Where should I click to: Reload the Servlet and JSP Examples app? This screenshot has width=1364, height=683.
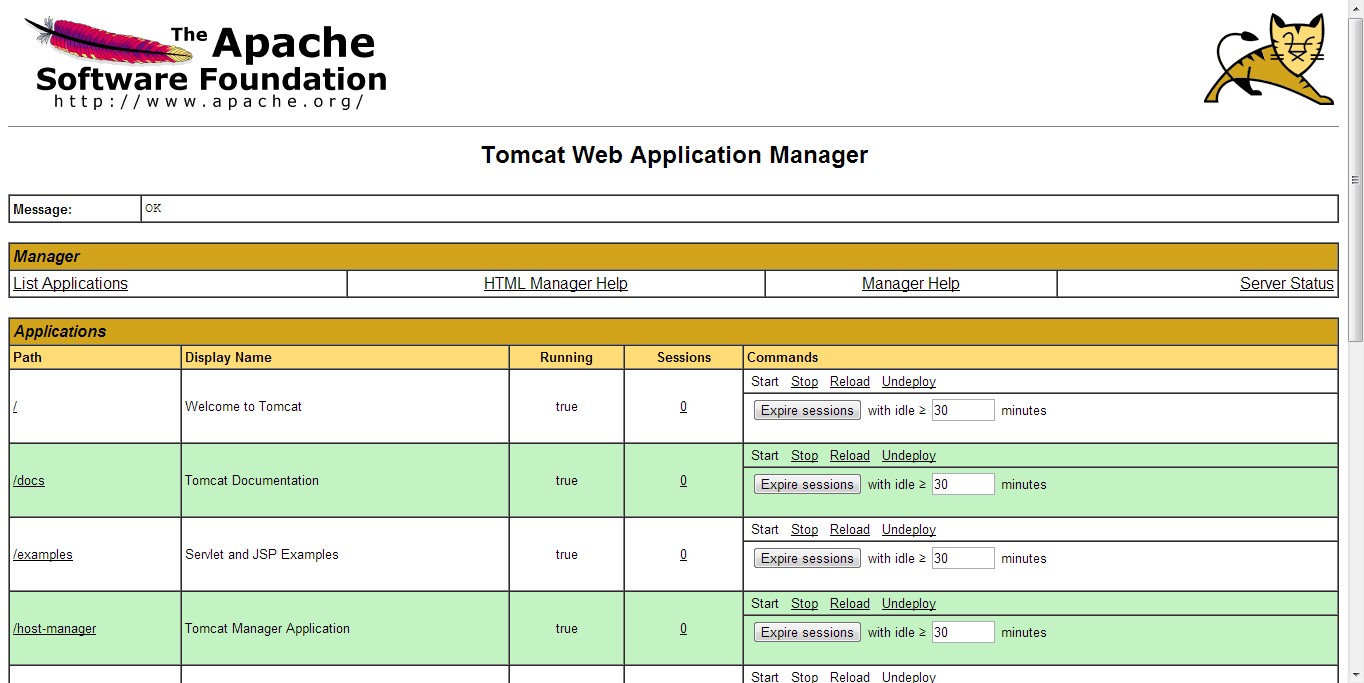tap(850, 530)
